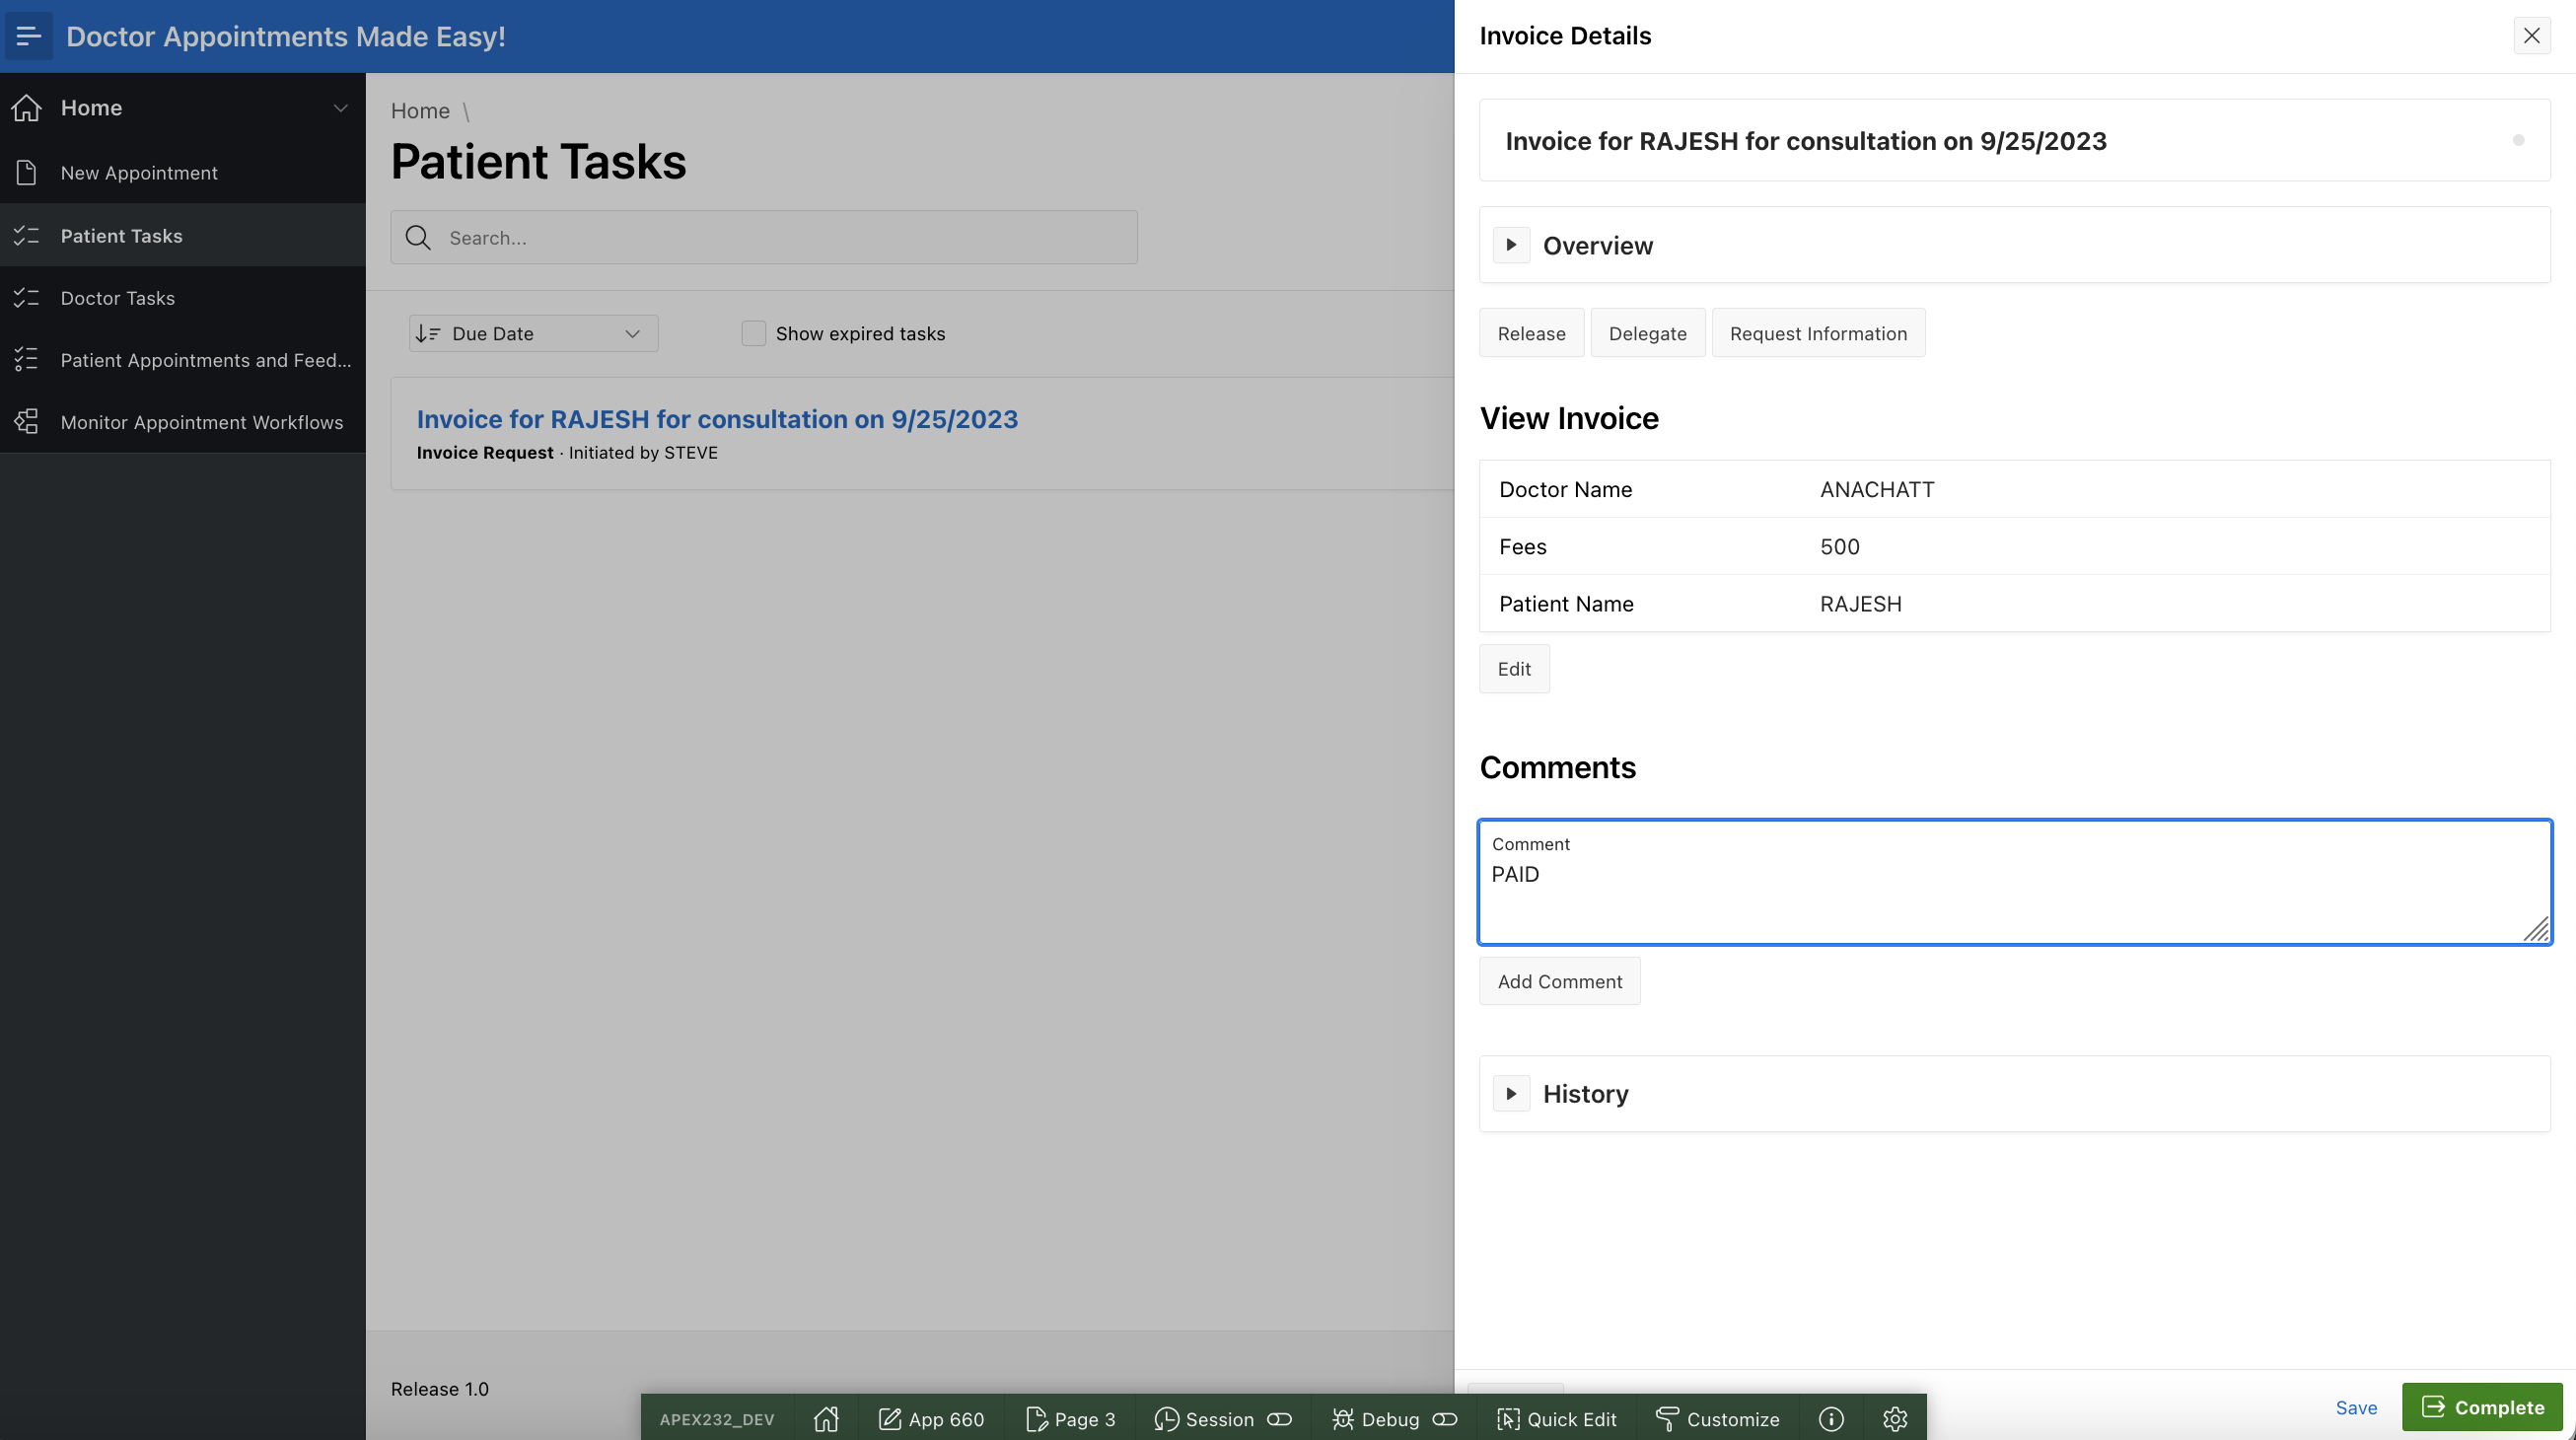
Task: Open Doctor Tasks in sidebar
Action: [118, 298]
